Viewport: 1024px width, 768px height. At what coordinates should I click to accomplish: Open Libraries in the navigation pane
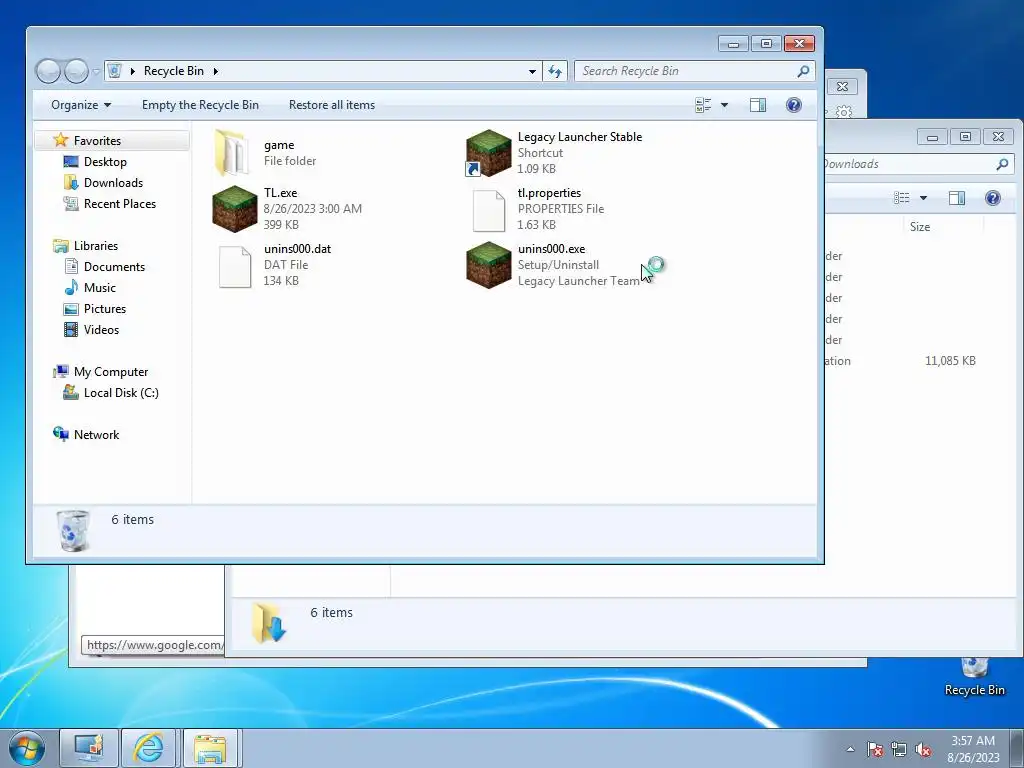tap(96, 246)
